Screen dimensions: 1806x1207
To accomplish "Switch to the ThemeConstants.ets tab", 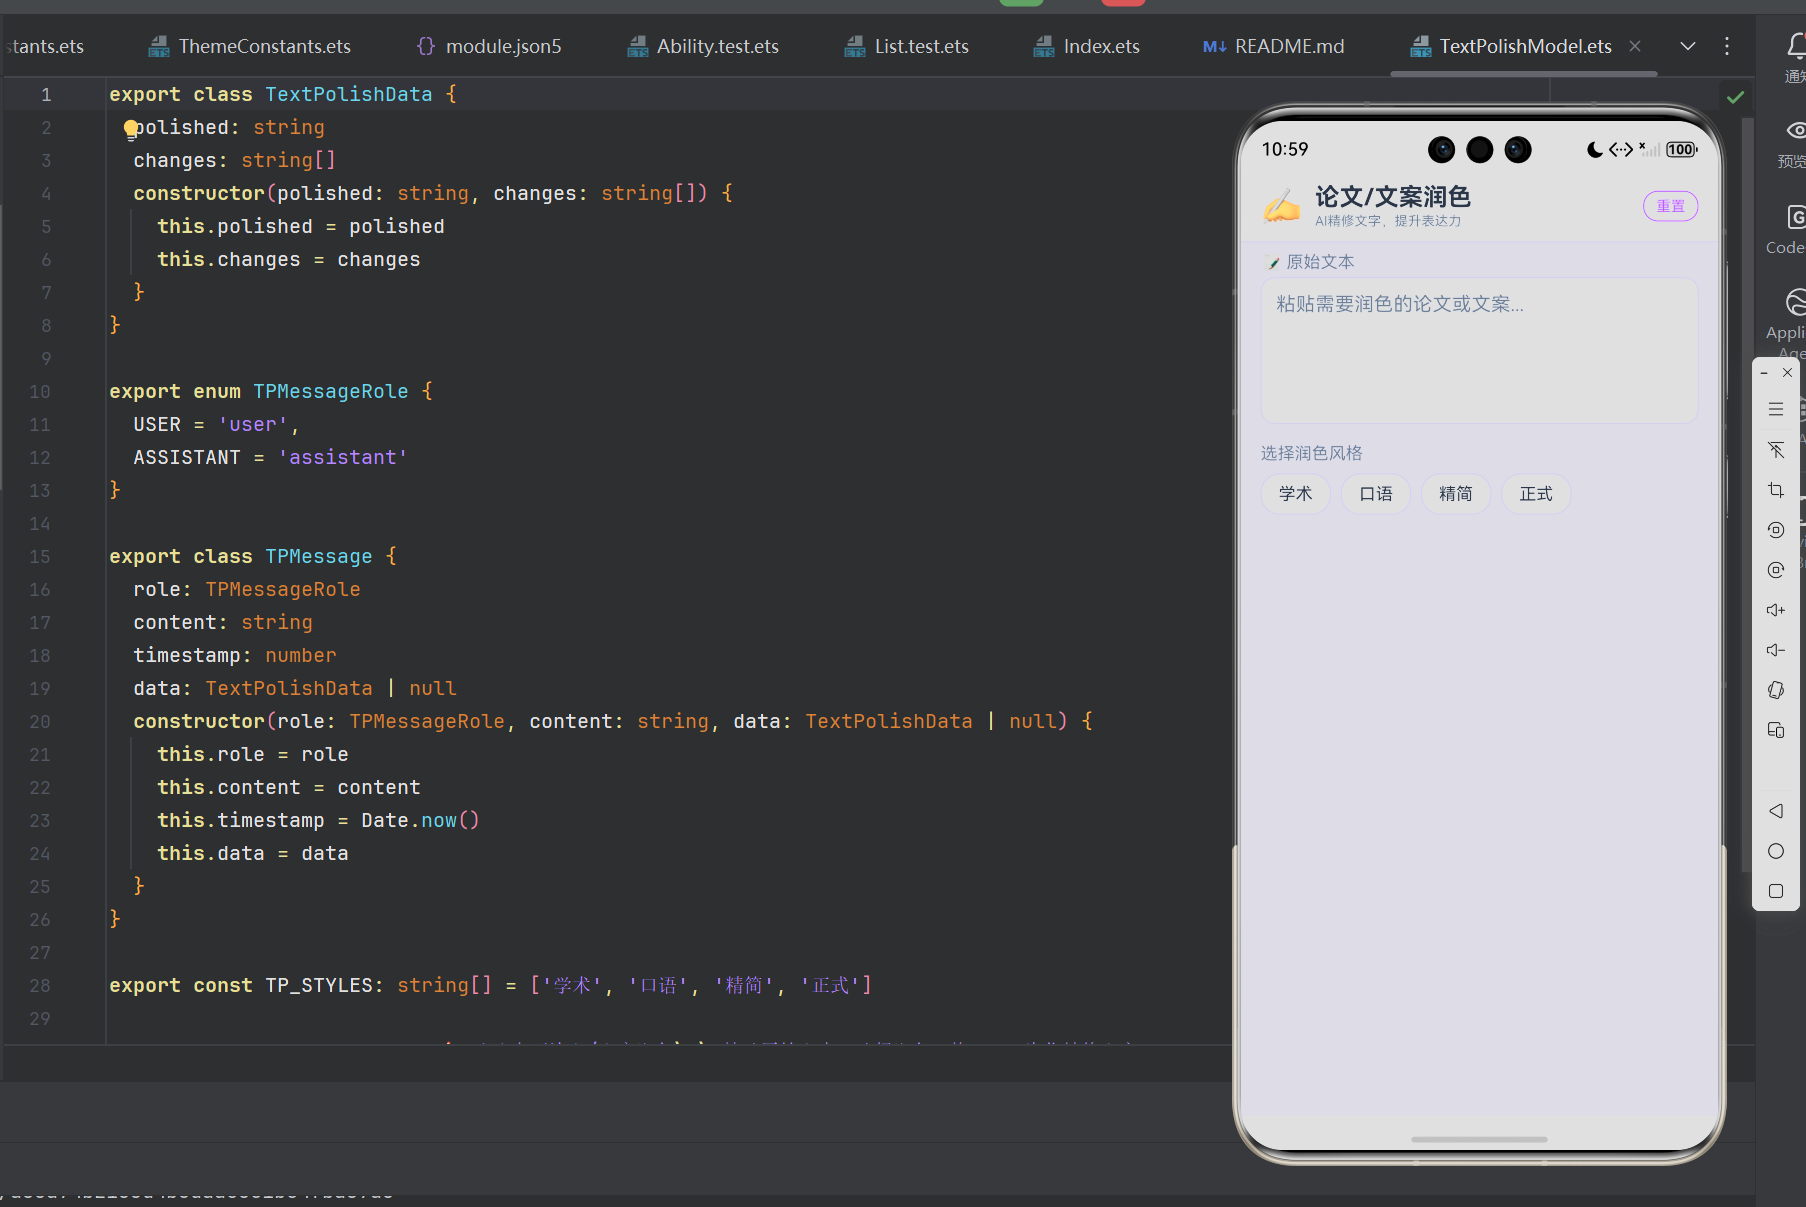I will pyautogui.click(x=250, y=46).
